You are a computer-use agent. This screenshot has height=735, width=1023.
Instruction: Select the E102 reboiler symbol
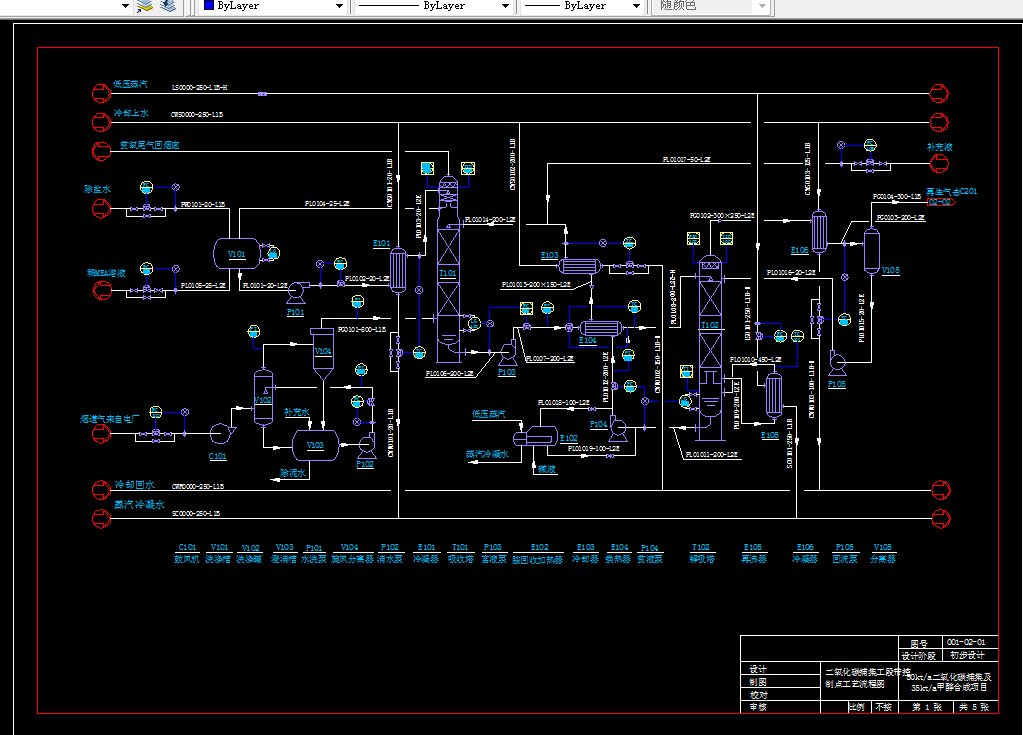click(536, 436)
